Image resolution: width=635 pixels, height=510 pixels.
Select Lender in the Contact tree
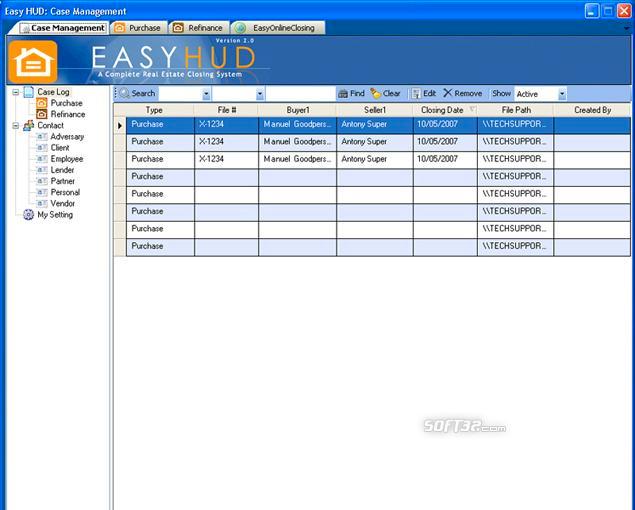62,170
